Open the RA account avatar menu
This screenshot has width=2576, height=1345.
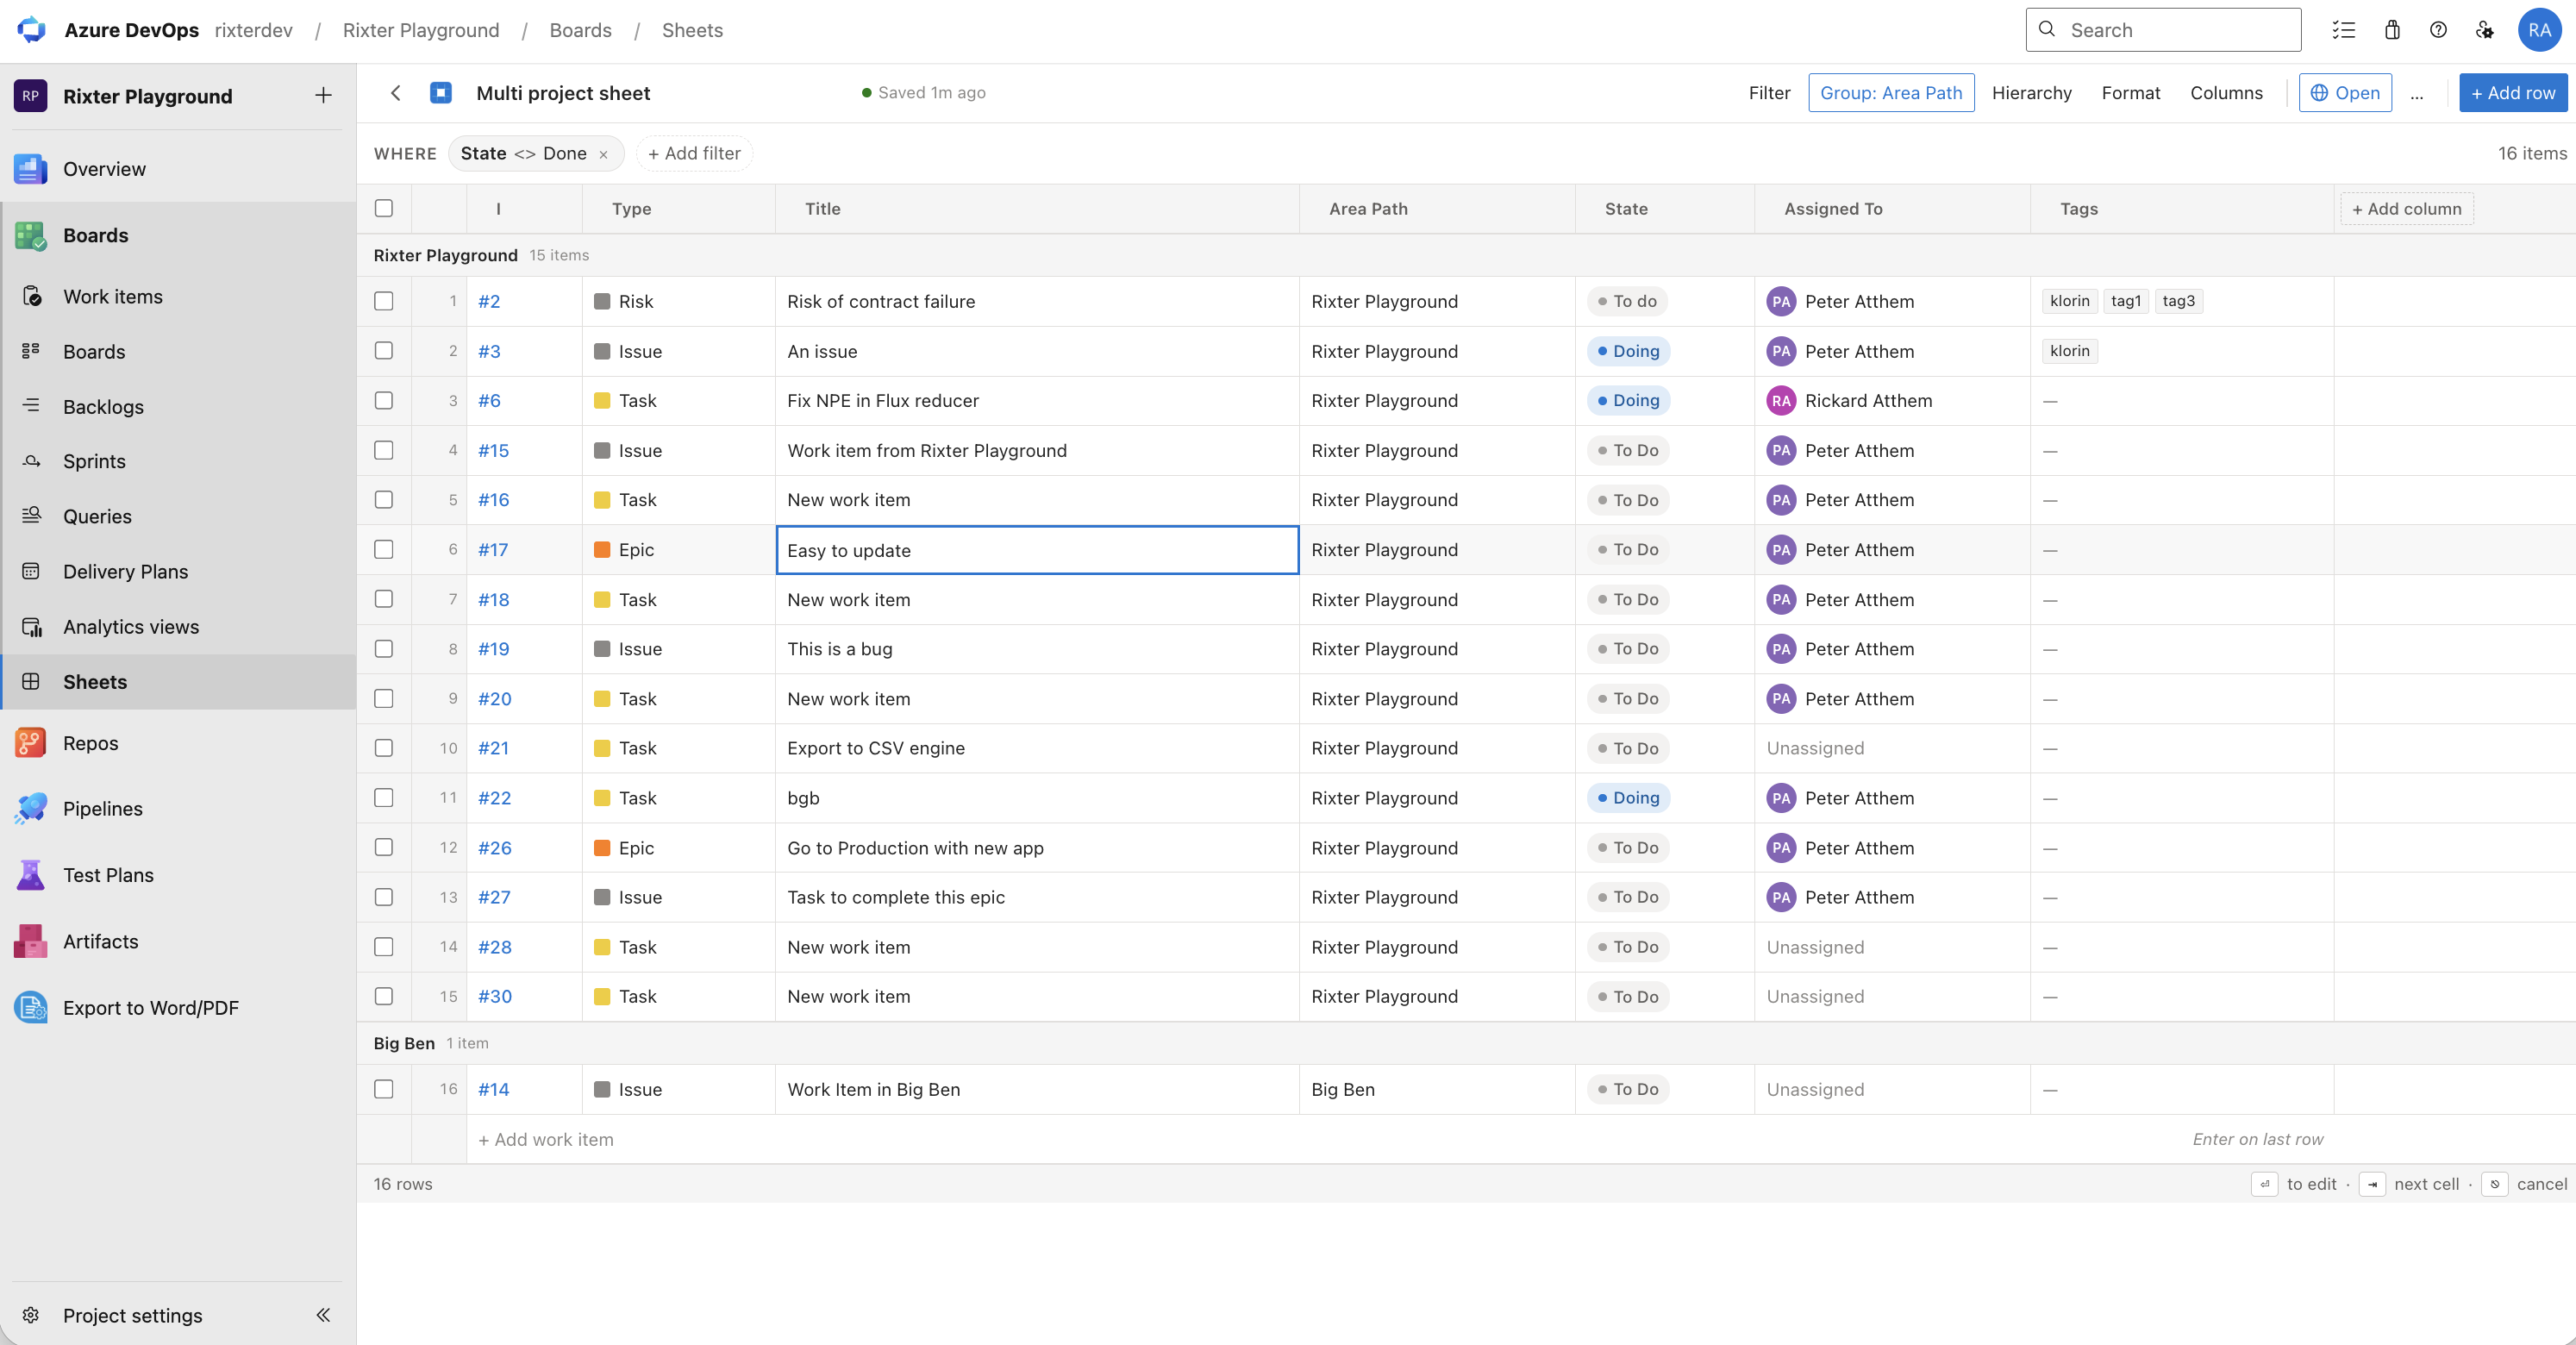click(2540, 30)
